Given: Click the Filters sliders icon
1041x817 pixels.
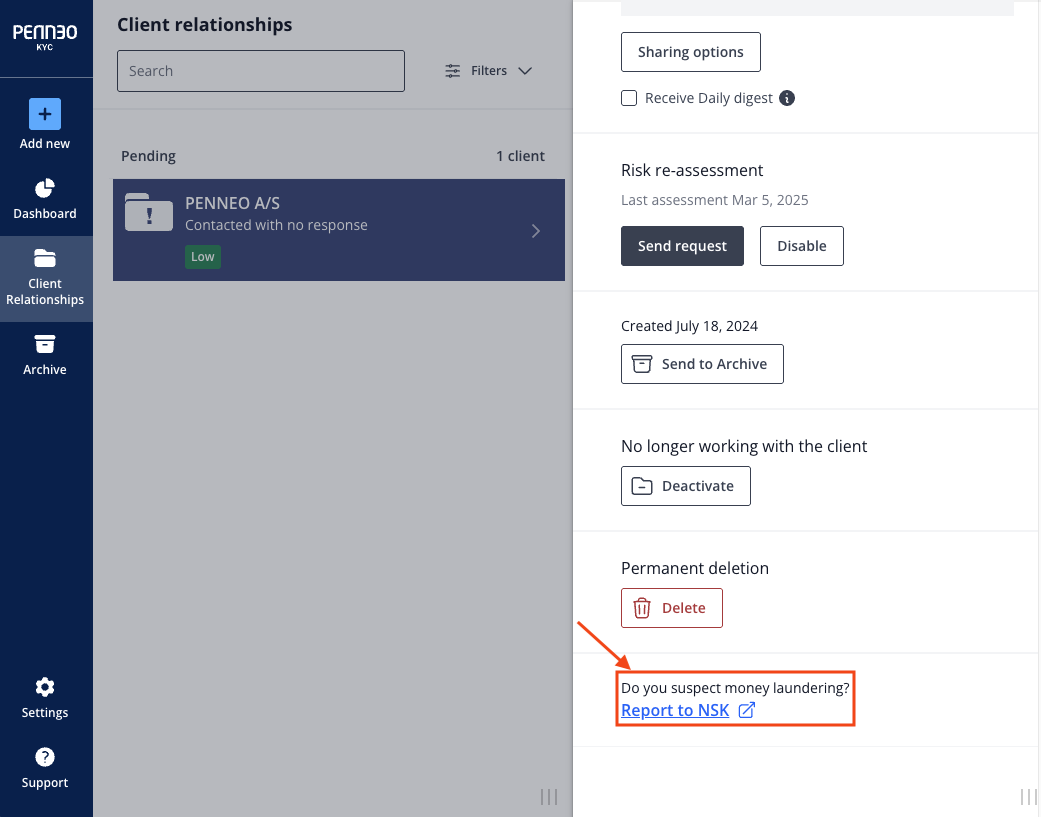Looking at the screenshot, I should pos(453,71).
